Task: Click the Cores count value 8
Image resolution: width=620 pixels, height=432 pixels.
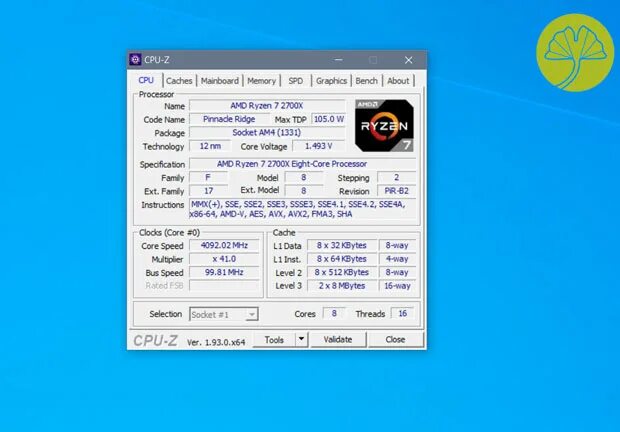Action: pyautogui.click(x=334, y=313)
